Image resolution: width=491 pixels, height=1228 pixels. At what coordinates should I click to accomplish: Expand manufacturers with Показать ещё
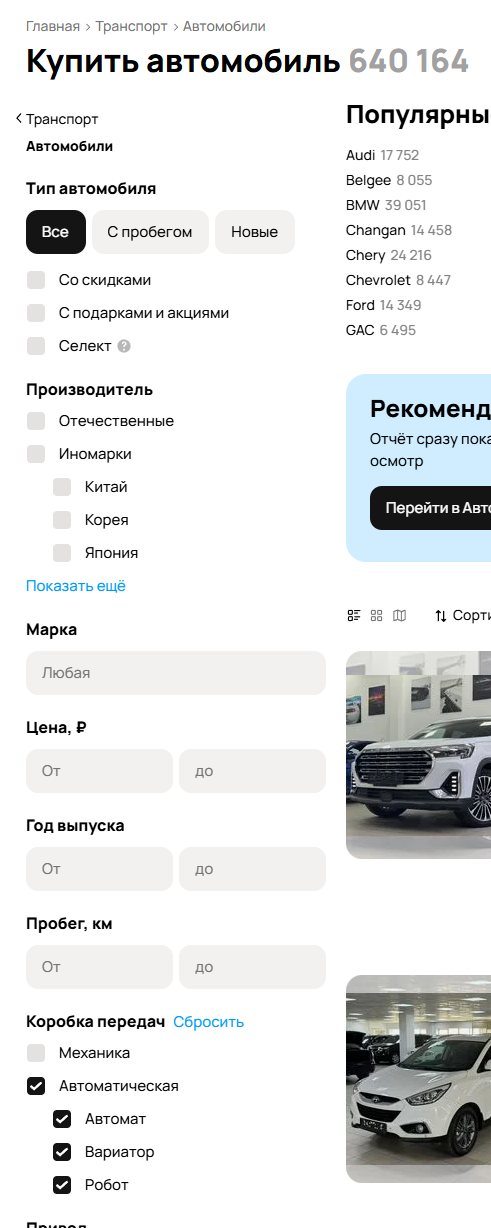coord(76,586)
